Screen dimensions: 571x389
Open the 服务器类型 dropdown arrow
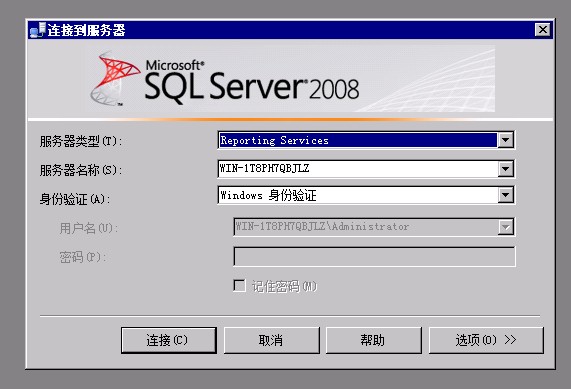click(505, 140)
